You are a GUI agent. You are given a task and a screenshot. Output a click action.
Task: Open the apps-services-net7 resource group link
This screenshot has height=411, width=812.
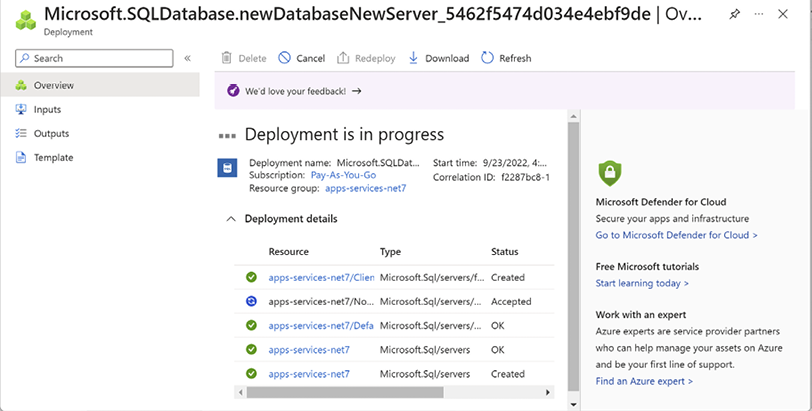click(366, 188)
